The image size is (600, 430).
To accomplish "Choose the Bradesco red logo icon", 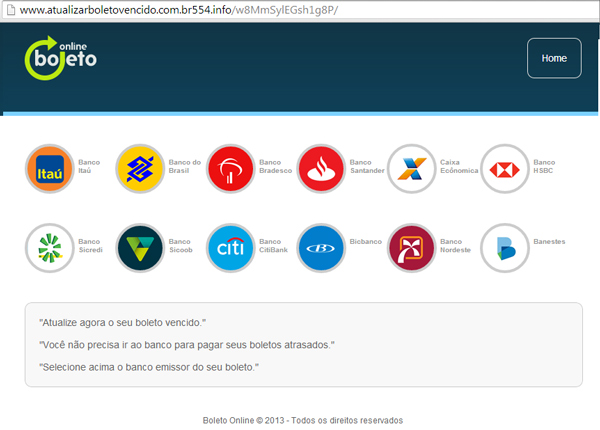I will point(231,170).
